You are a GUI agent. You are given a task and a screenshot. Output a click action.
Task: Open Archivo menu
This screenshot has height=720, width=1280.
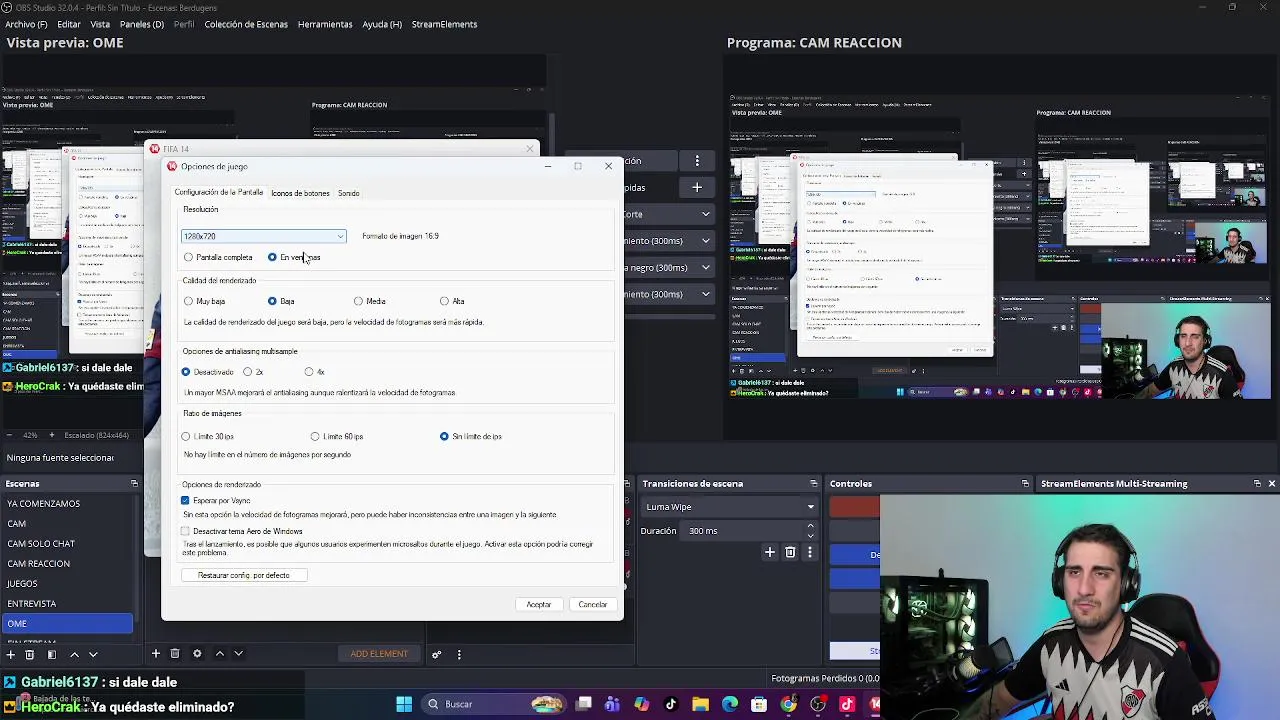26,24
